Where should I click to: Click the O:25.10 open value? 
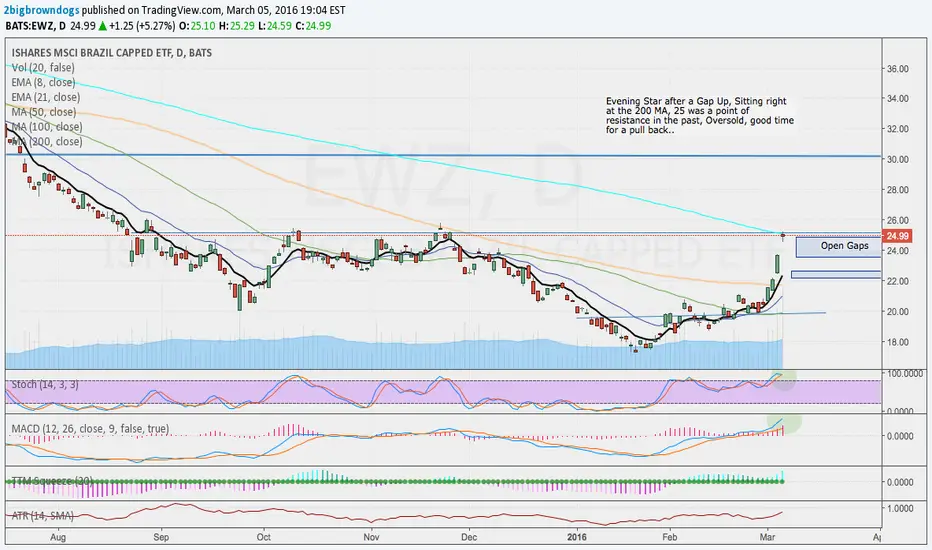[x=198, y=26]
